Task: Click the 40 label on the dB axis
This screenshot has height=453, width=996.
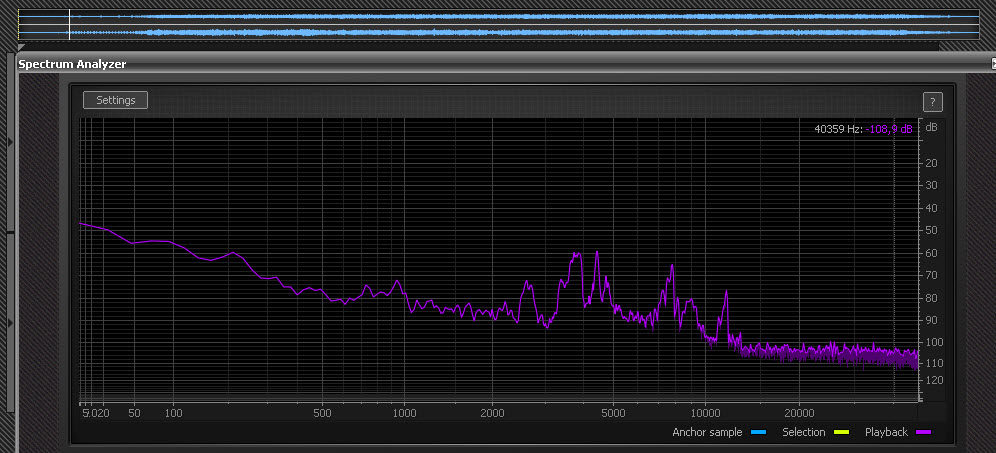Action: [931, 208]
